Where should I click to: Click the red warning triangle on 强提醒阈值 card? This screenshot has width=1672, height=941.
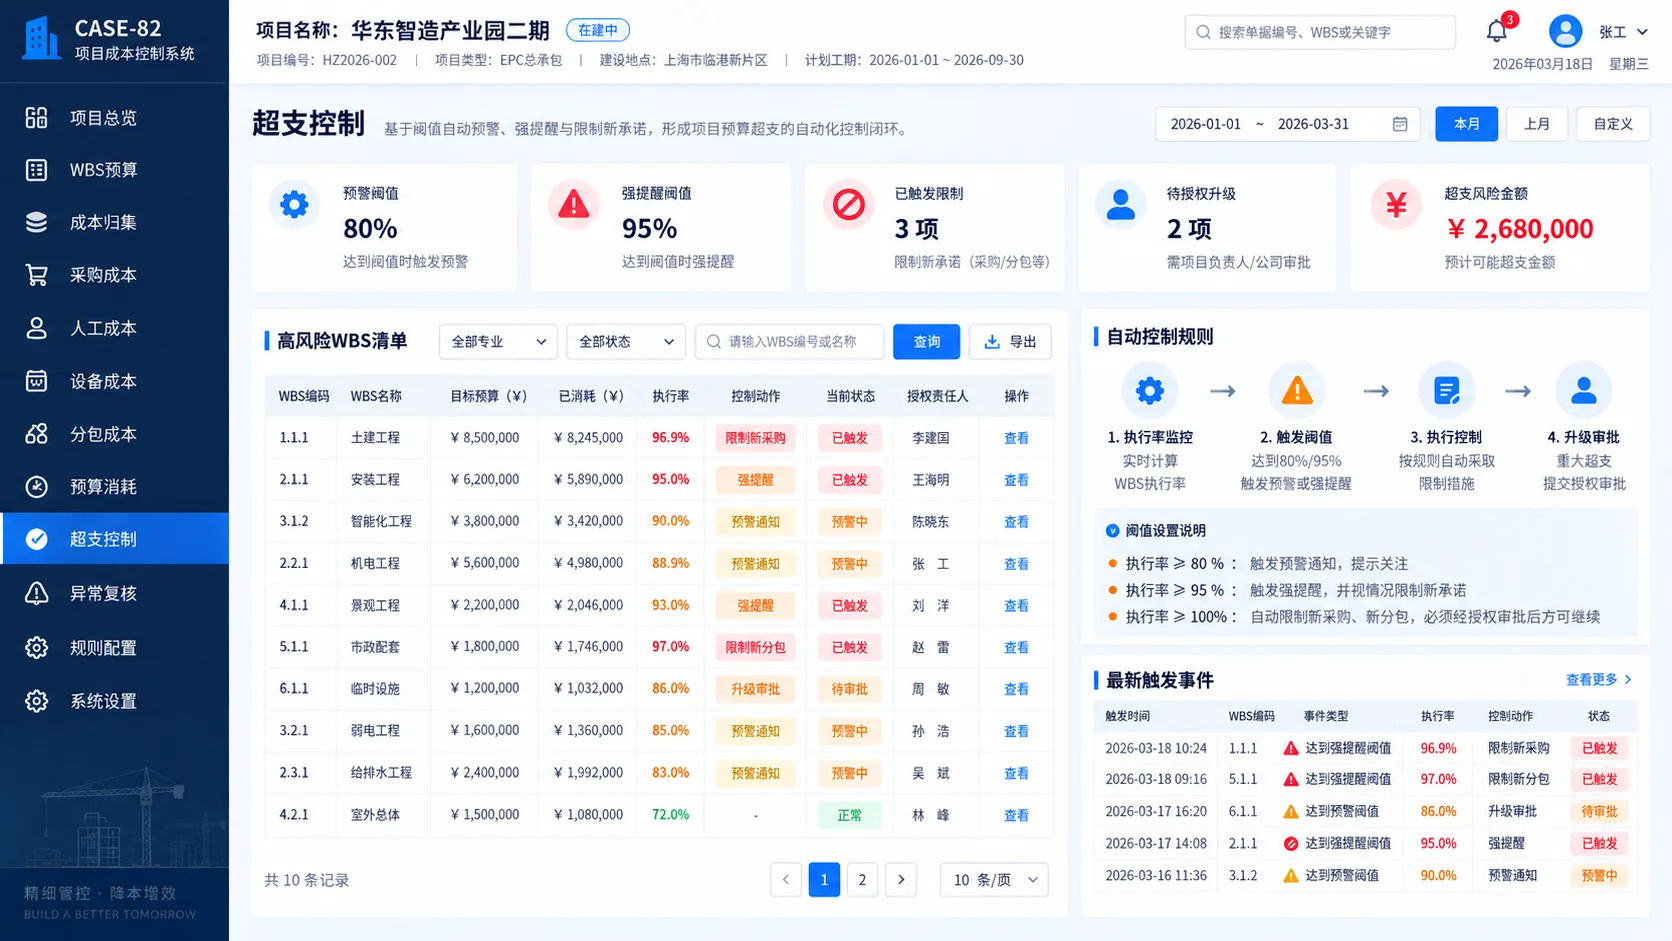(573, 204)
